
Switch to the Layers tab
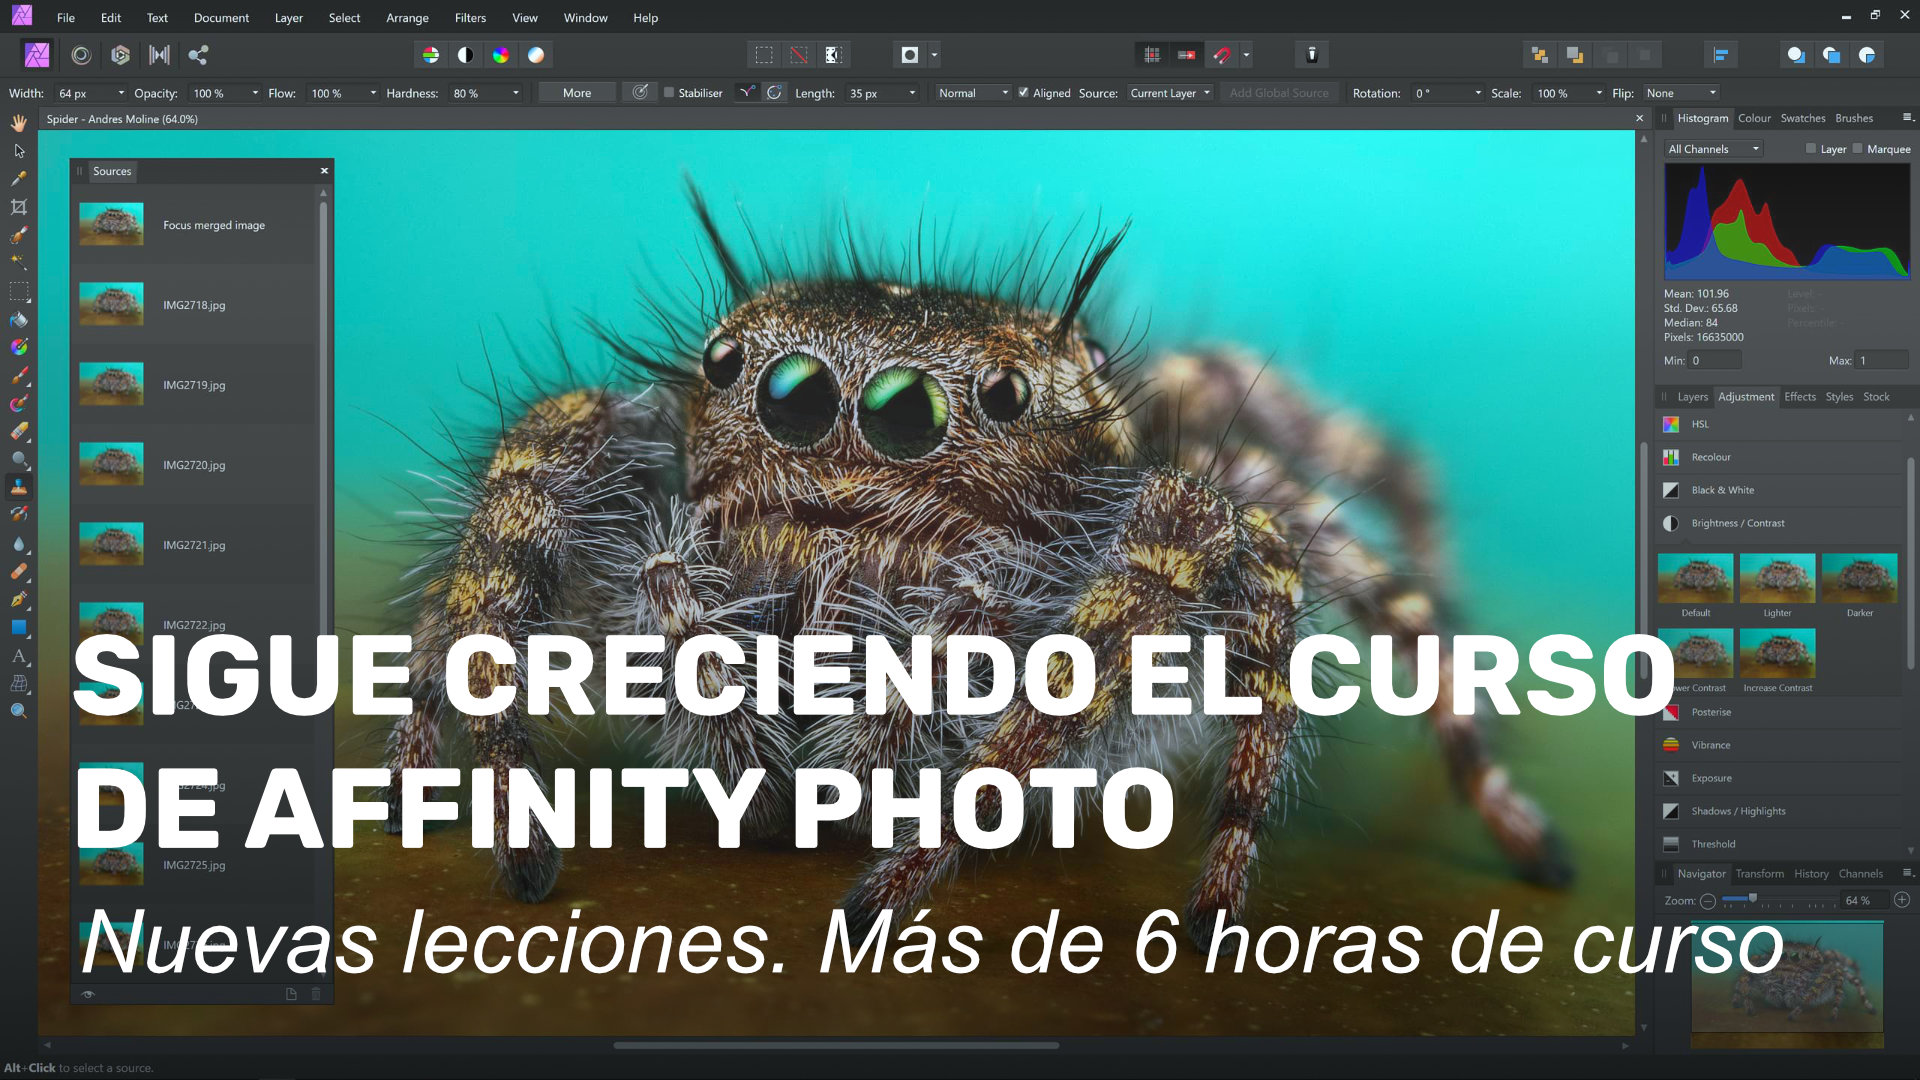tap(1692, 397)
